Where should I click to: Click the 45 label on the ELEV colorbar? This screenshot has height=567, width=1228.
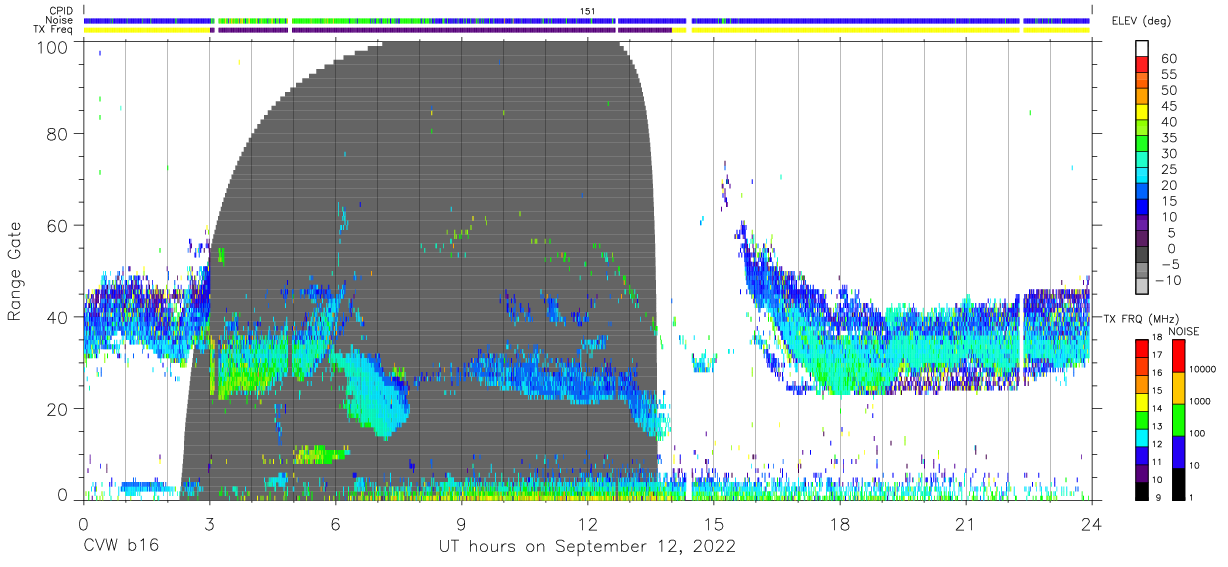click(x=1168, y=107)
